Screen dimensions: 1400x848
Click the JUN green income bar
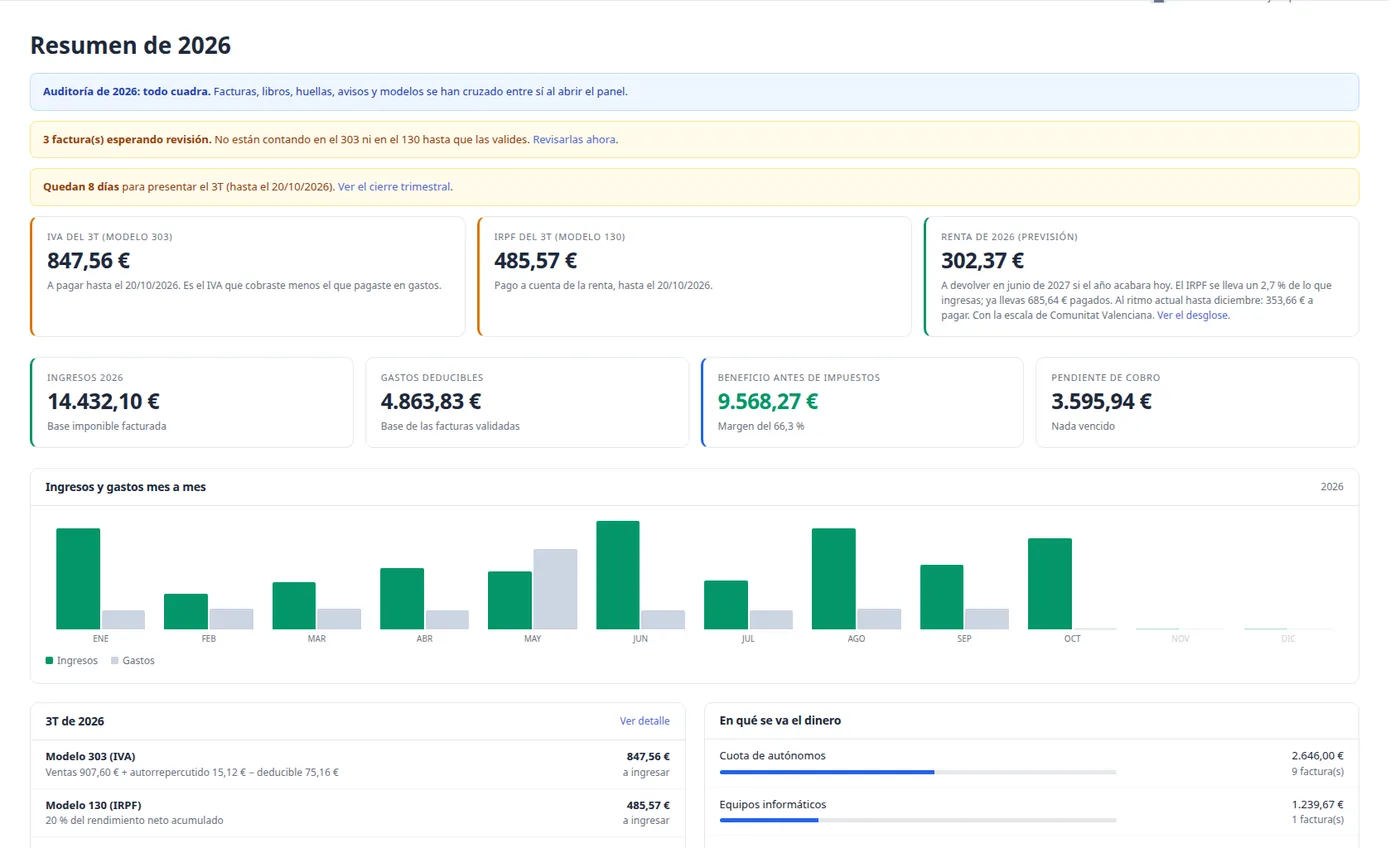[x=618, y=575]
